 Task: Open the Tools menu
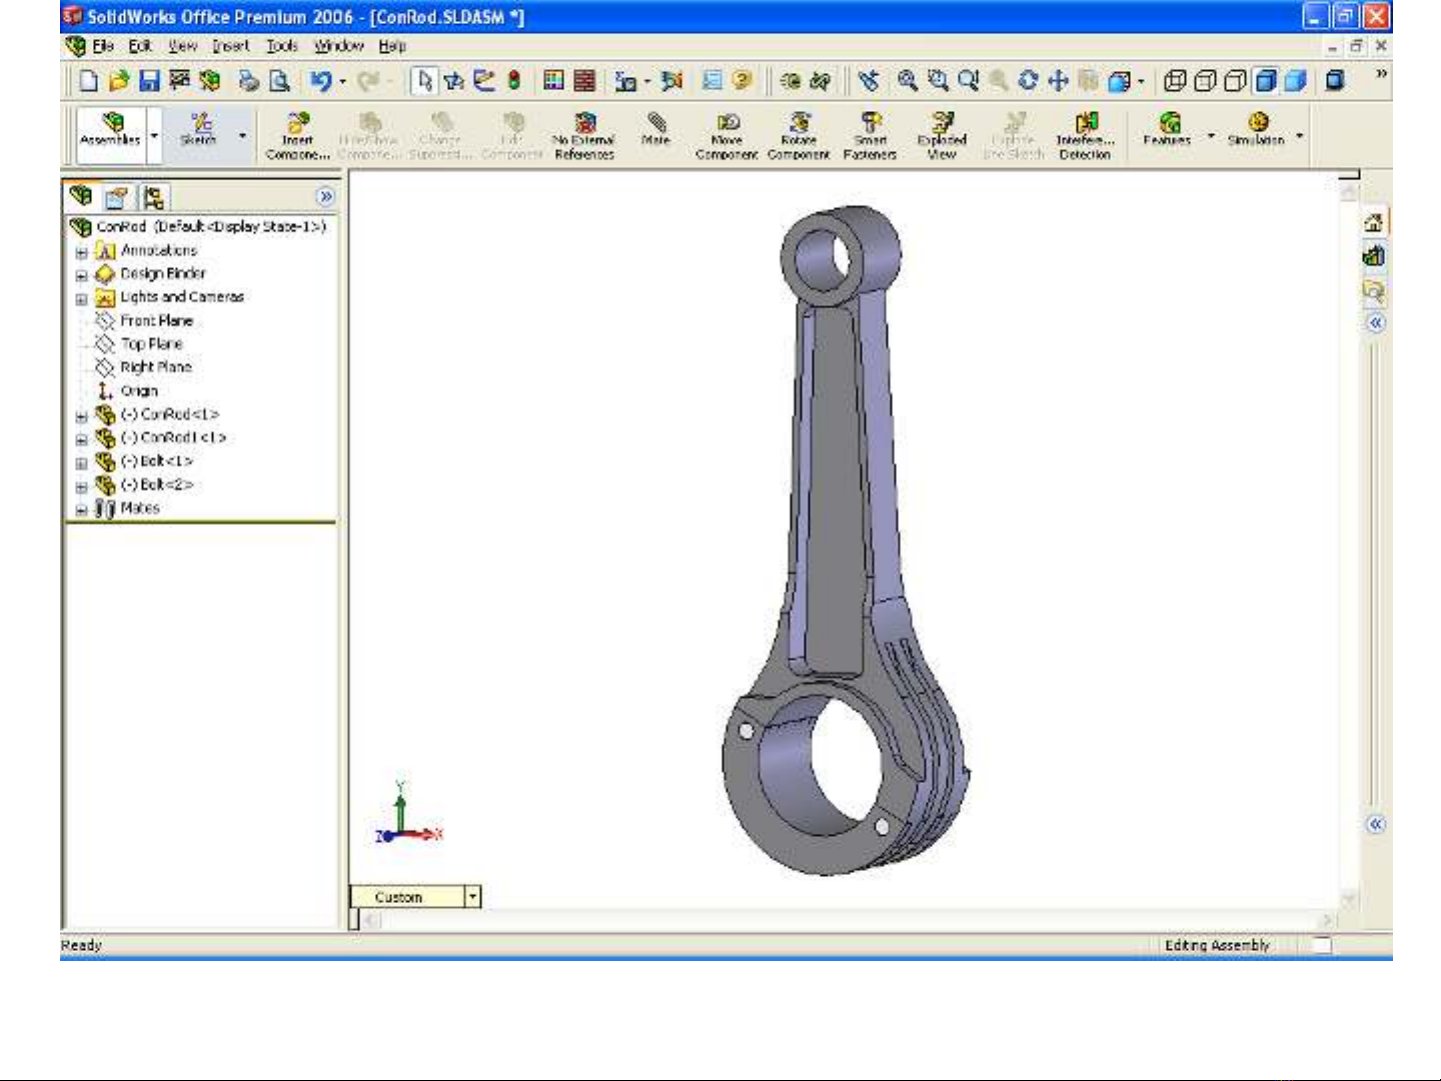pyautogui.click(x=282, y=46)
